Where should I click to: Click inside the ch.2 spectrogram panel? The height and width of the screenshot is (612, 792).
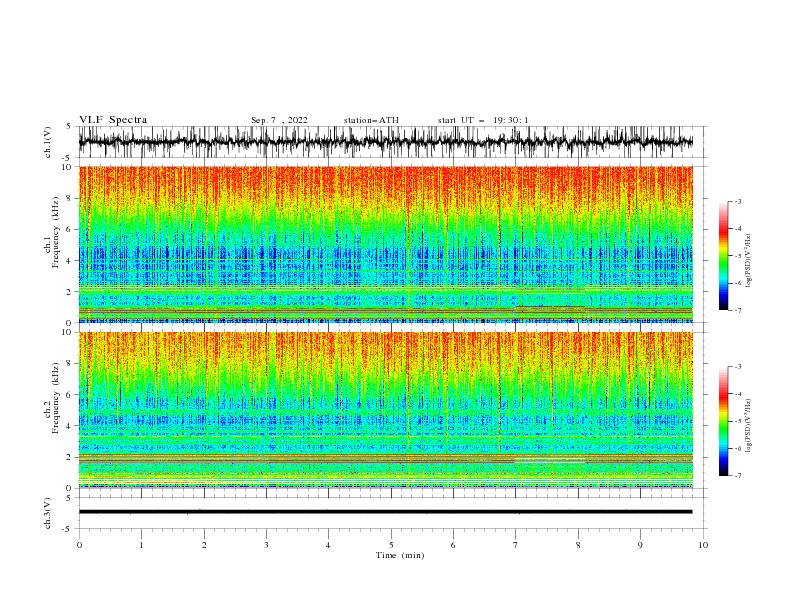click(385, 410)
